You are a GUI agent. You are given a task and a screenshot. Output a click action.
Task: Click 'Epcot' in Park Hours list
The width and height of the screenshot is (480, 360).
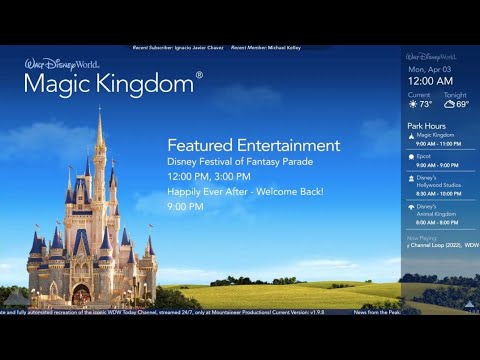pos(424,156)
